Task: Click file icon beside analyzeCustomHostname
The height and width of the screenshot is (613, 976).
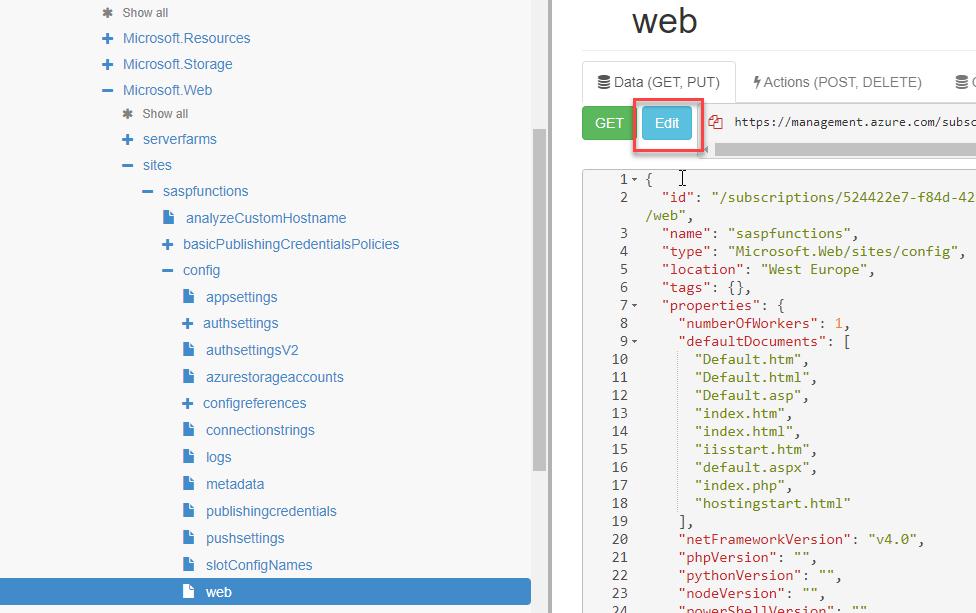Action: (x=168, y=217)
